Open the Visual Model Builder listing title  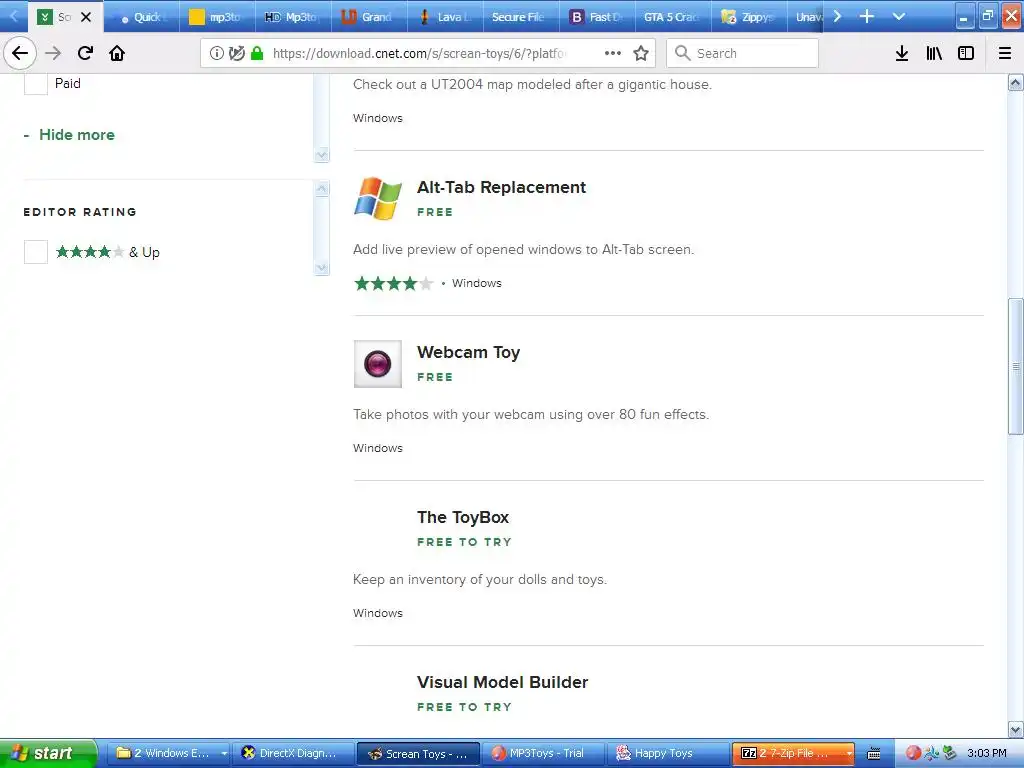point(502,682)
